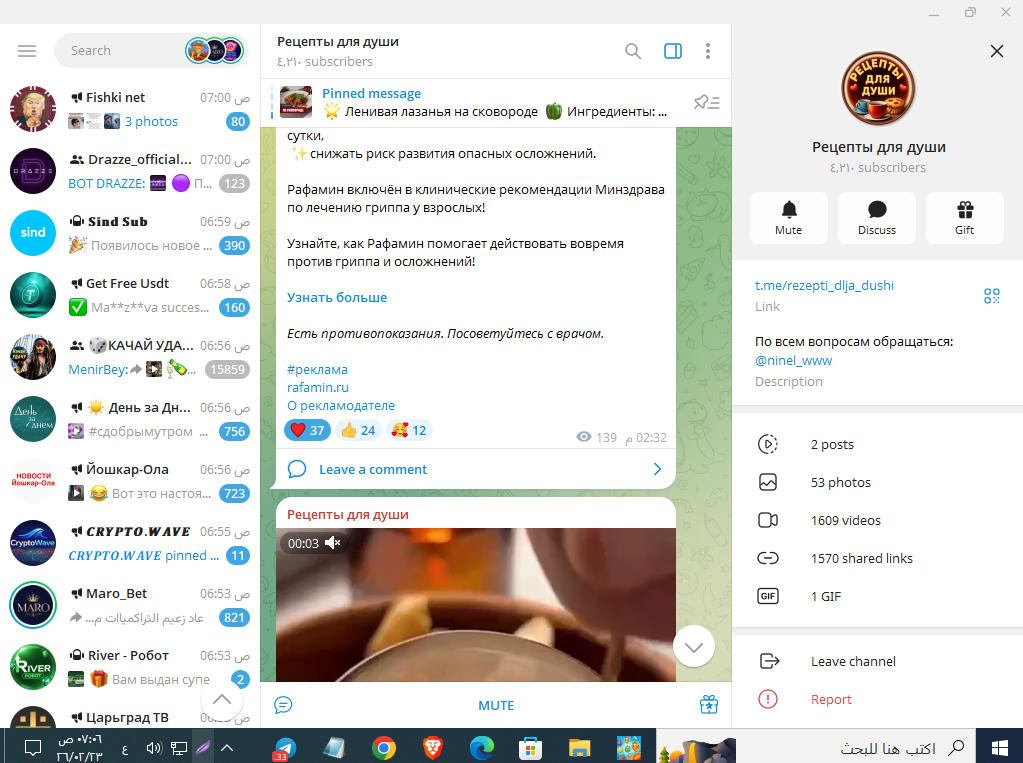1023x763 pixels.
Task: Open the #реклама hashtag
Action: point(317,369)
